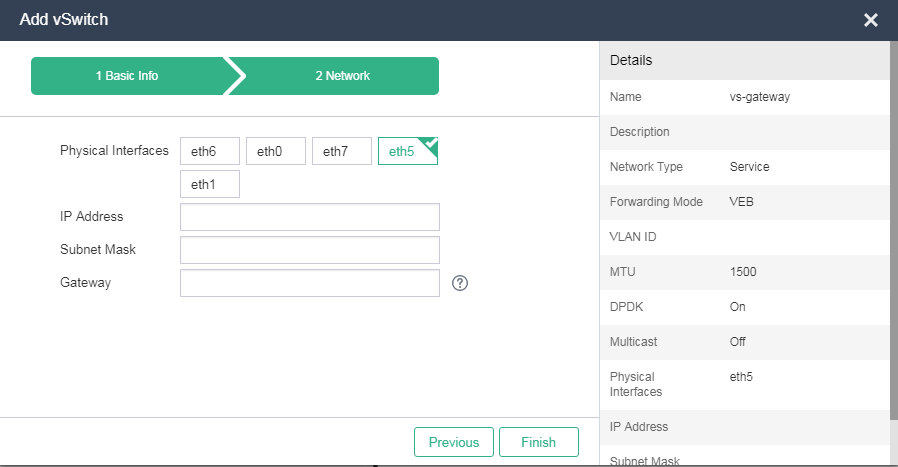Pick the eth1 physical interface
Viewport: 898px width, 467px height.
tap(210, 185)
